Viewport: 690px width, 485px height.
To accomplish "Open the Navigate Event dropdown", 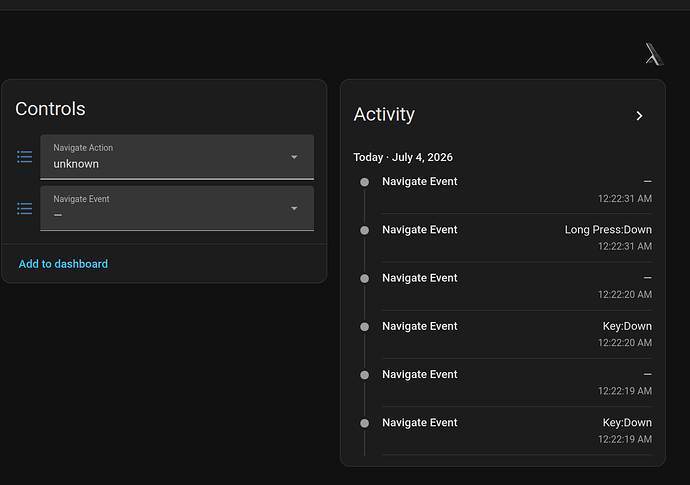I will point(177,208).
